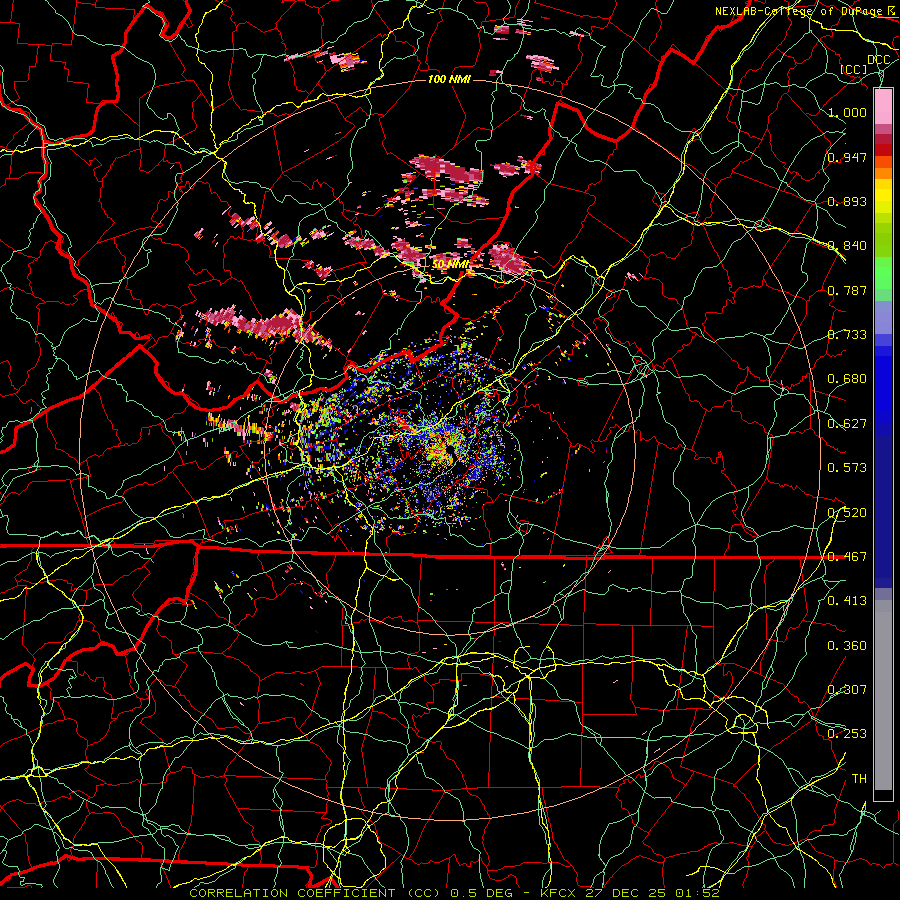900x900 pixels.
Task: Click the 1.000 color scale value
Action: click(x=847, y=112)
